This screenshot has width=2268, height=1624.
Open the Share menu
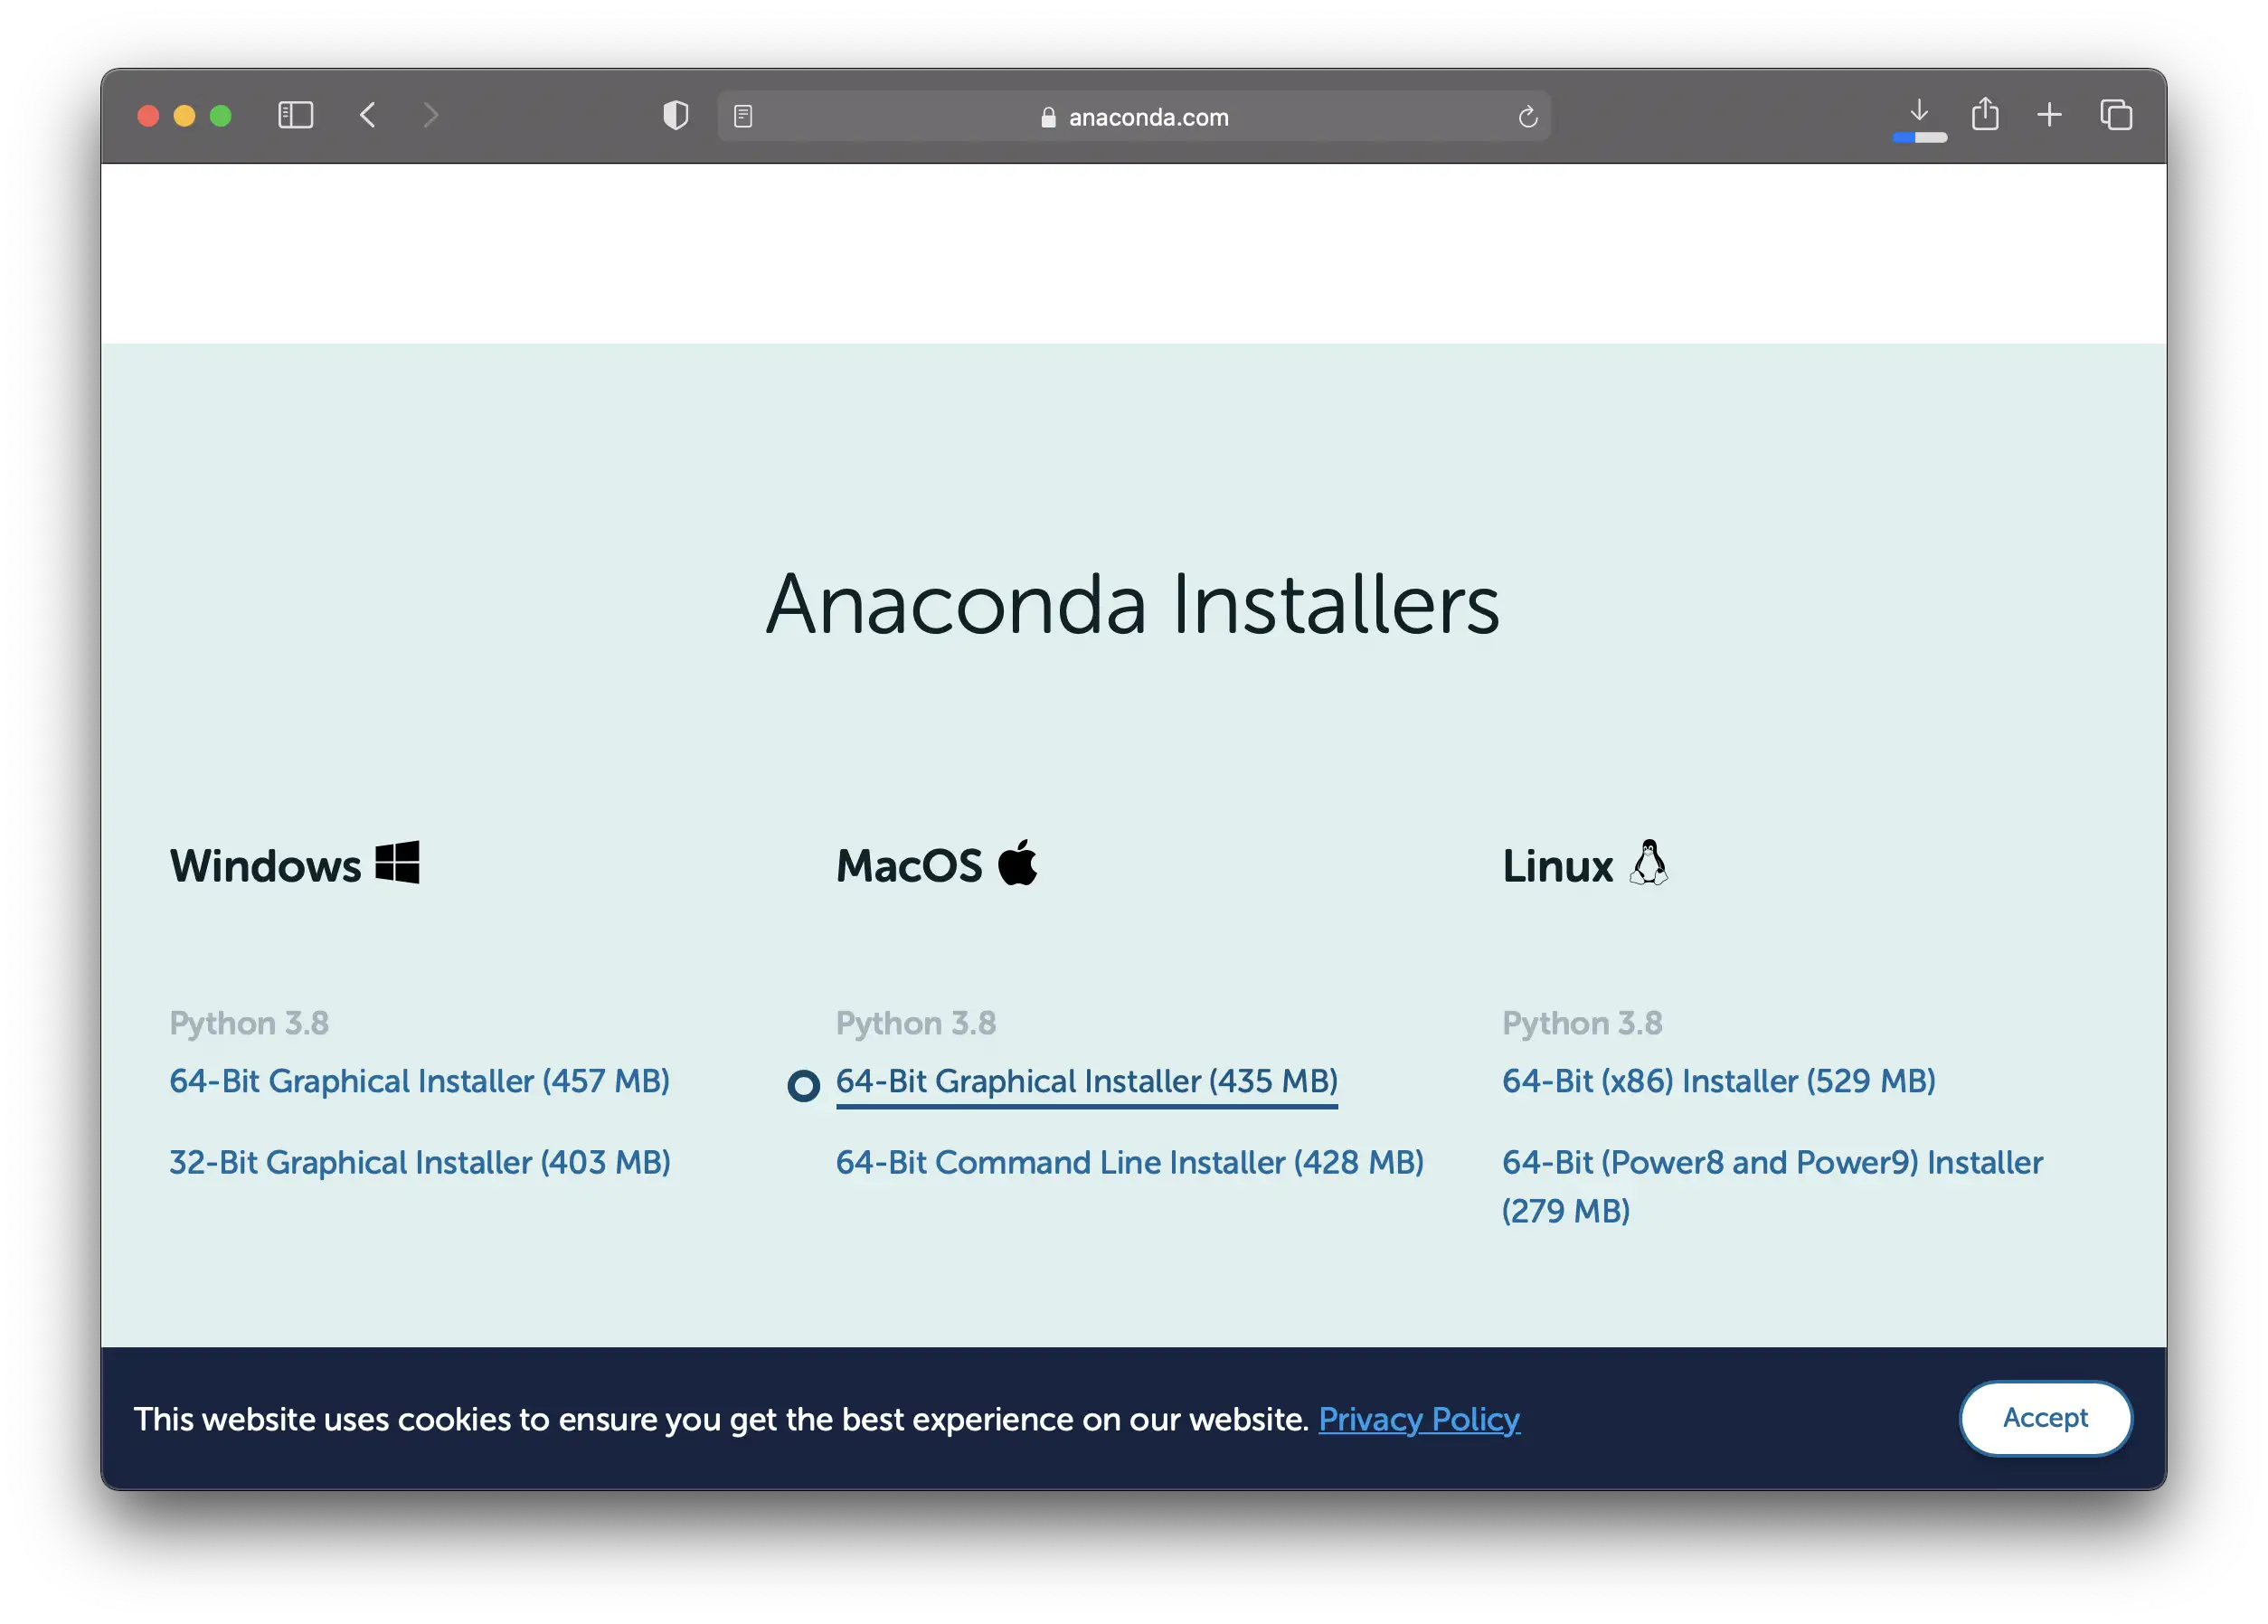pyautogui.click(x=1985, y=115)
